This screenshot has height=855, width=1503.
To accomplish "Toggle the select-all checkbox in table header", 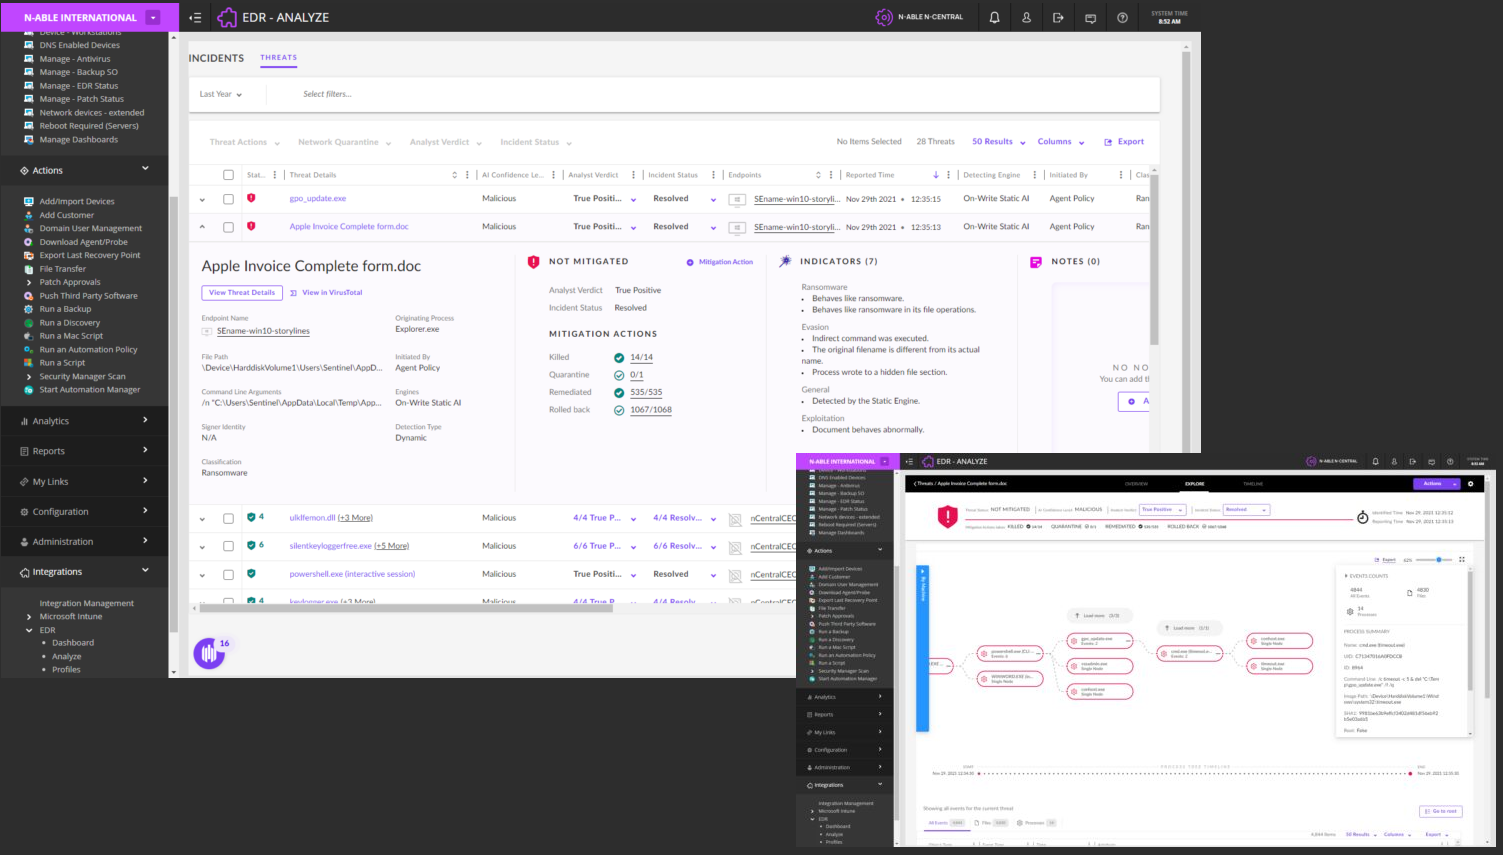I will (228, 175).
